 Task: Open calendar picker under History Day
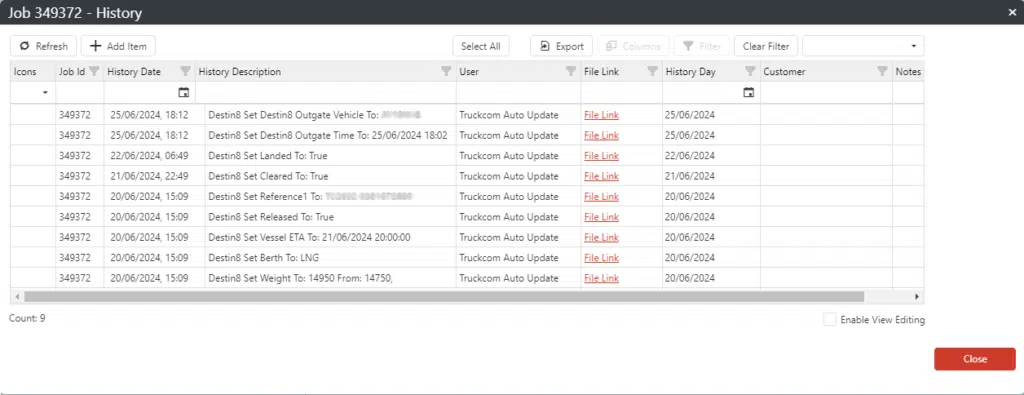[748, 93]
